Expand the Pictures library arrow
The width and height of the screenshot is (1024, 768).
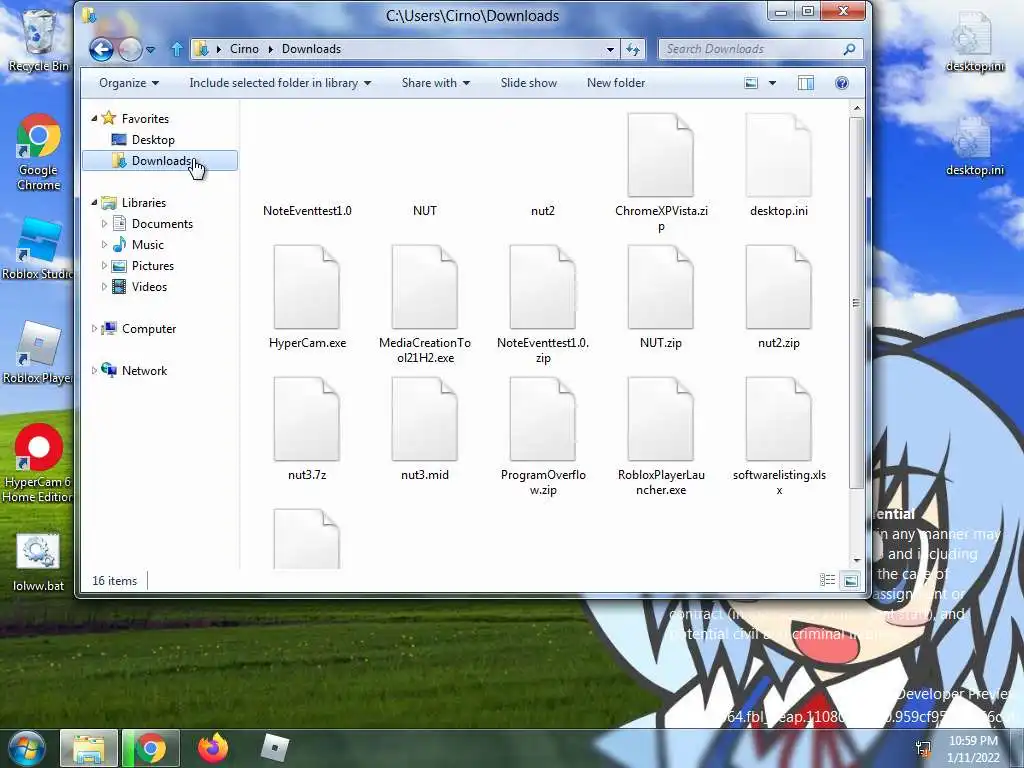point(104,266)
